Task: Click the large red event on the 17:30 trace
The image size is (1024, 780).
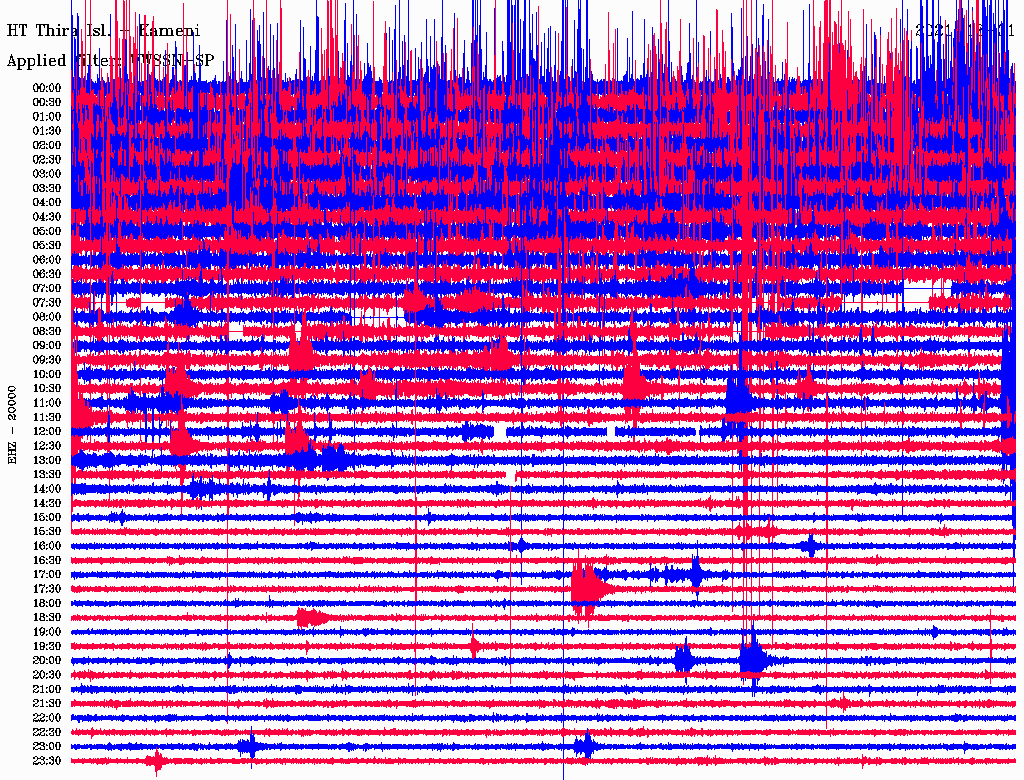Action: coord(591,589)
